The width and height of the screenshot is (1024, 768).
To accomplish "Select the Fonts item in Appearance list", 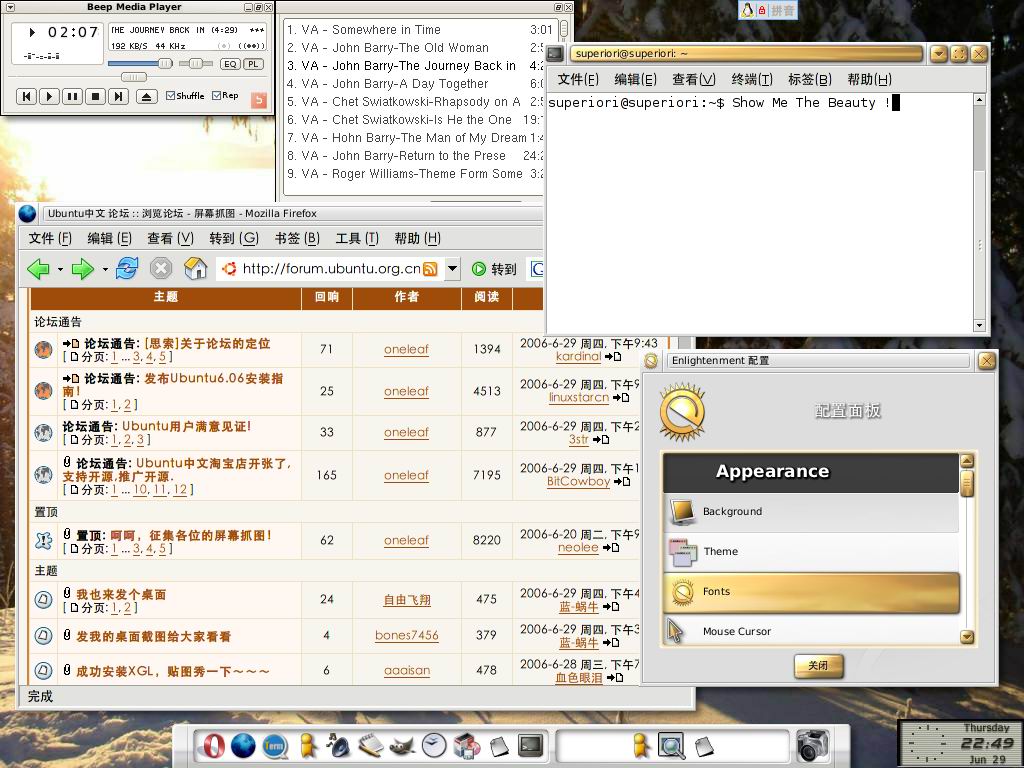I will (811, 592).
